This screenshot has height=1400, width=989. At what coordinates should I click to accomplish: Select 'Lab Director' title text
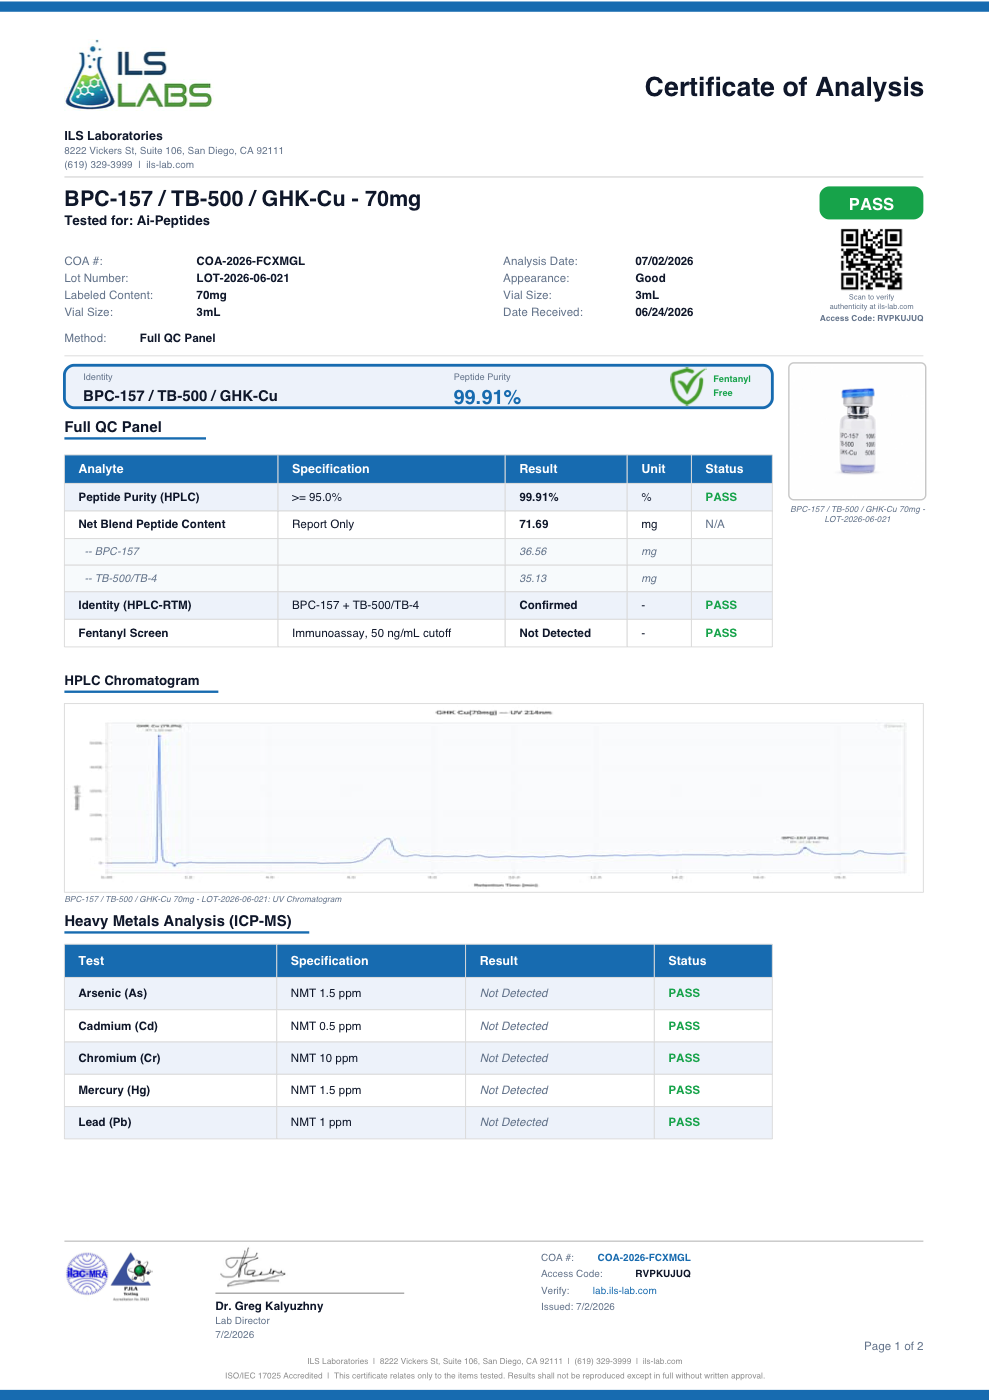coord(243,1321)
